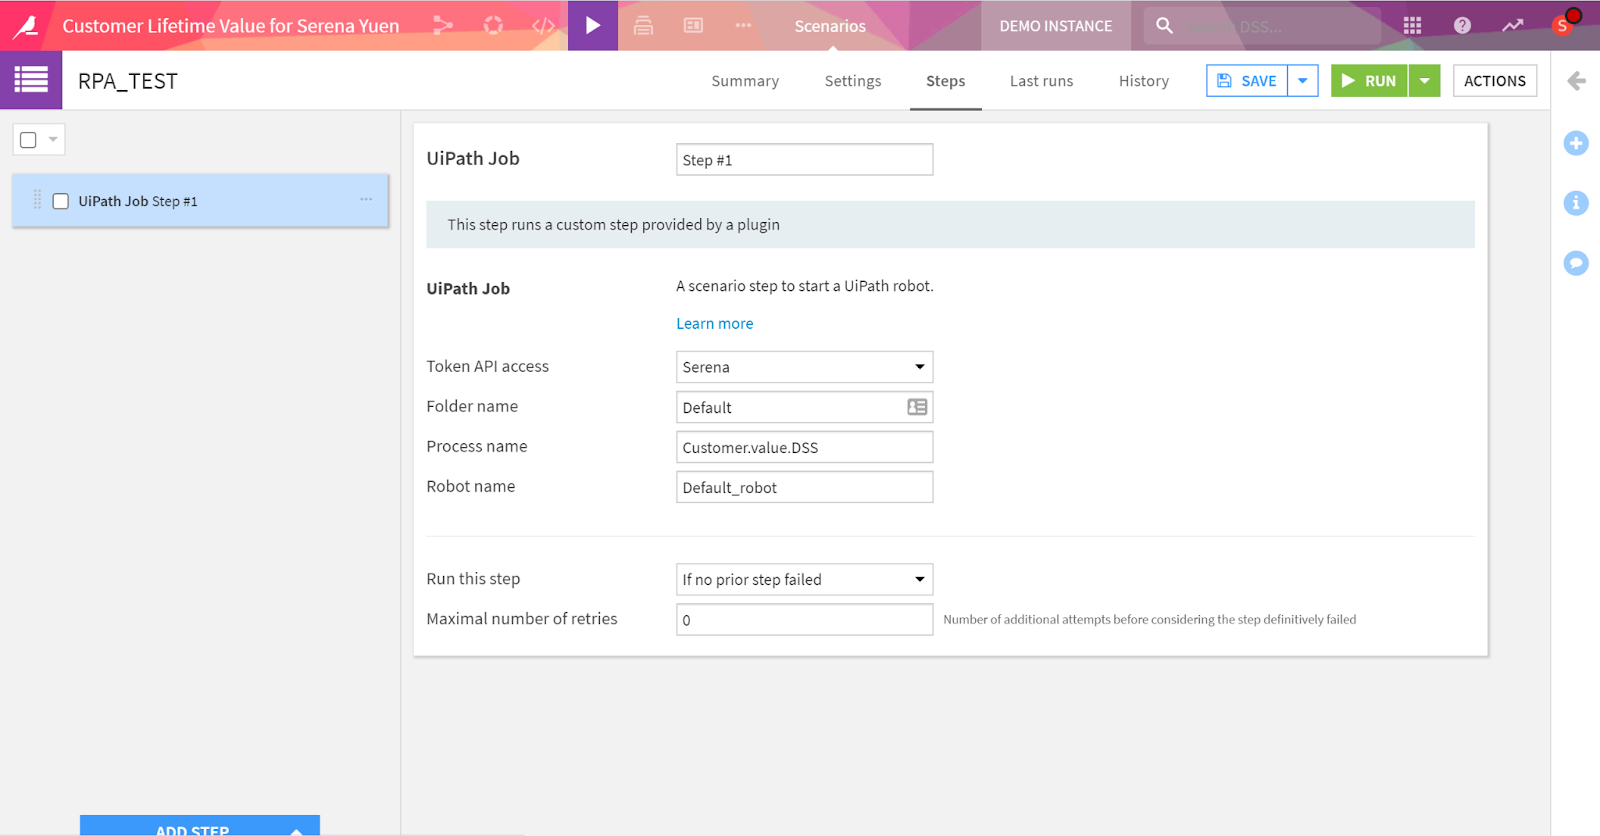Click the DEMO INSTANCE label

[x=1056, y=26]
